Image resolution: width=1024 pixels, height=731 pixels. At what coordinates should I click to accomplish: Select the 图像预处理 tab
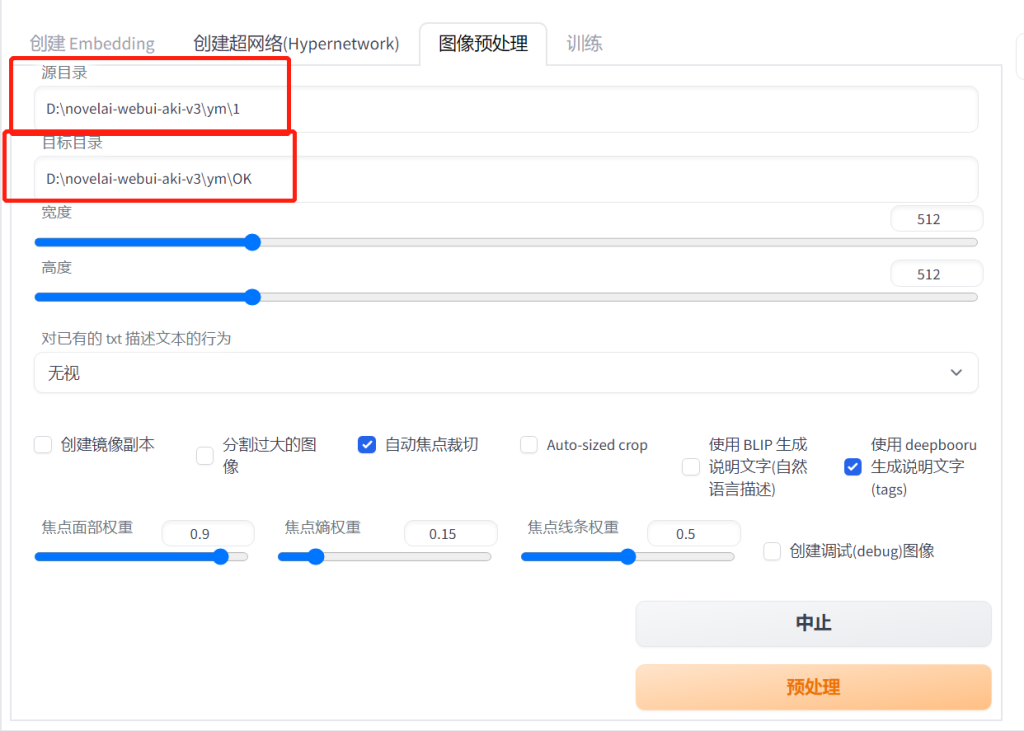pos(483,44)
